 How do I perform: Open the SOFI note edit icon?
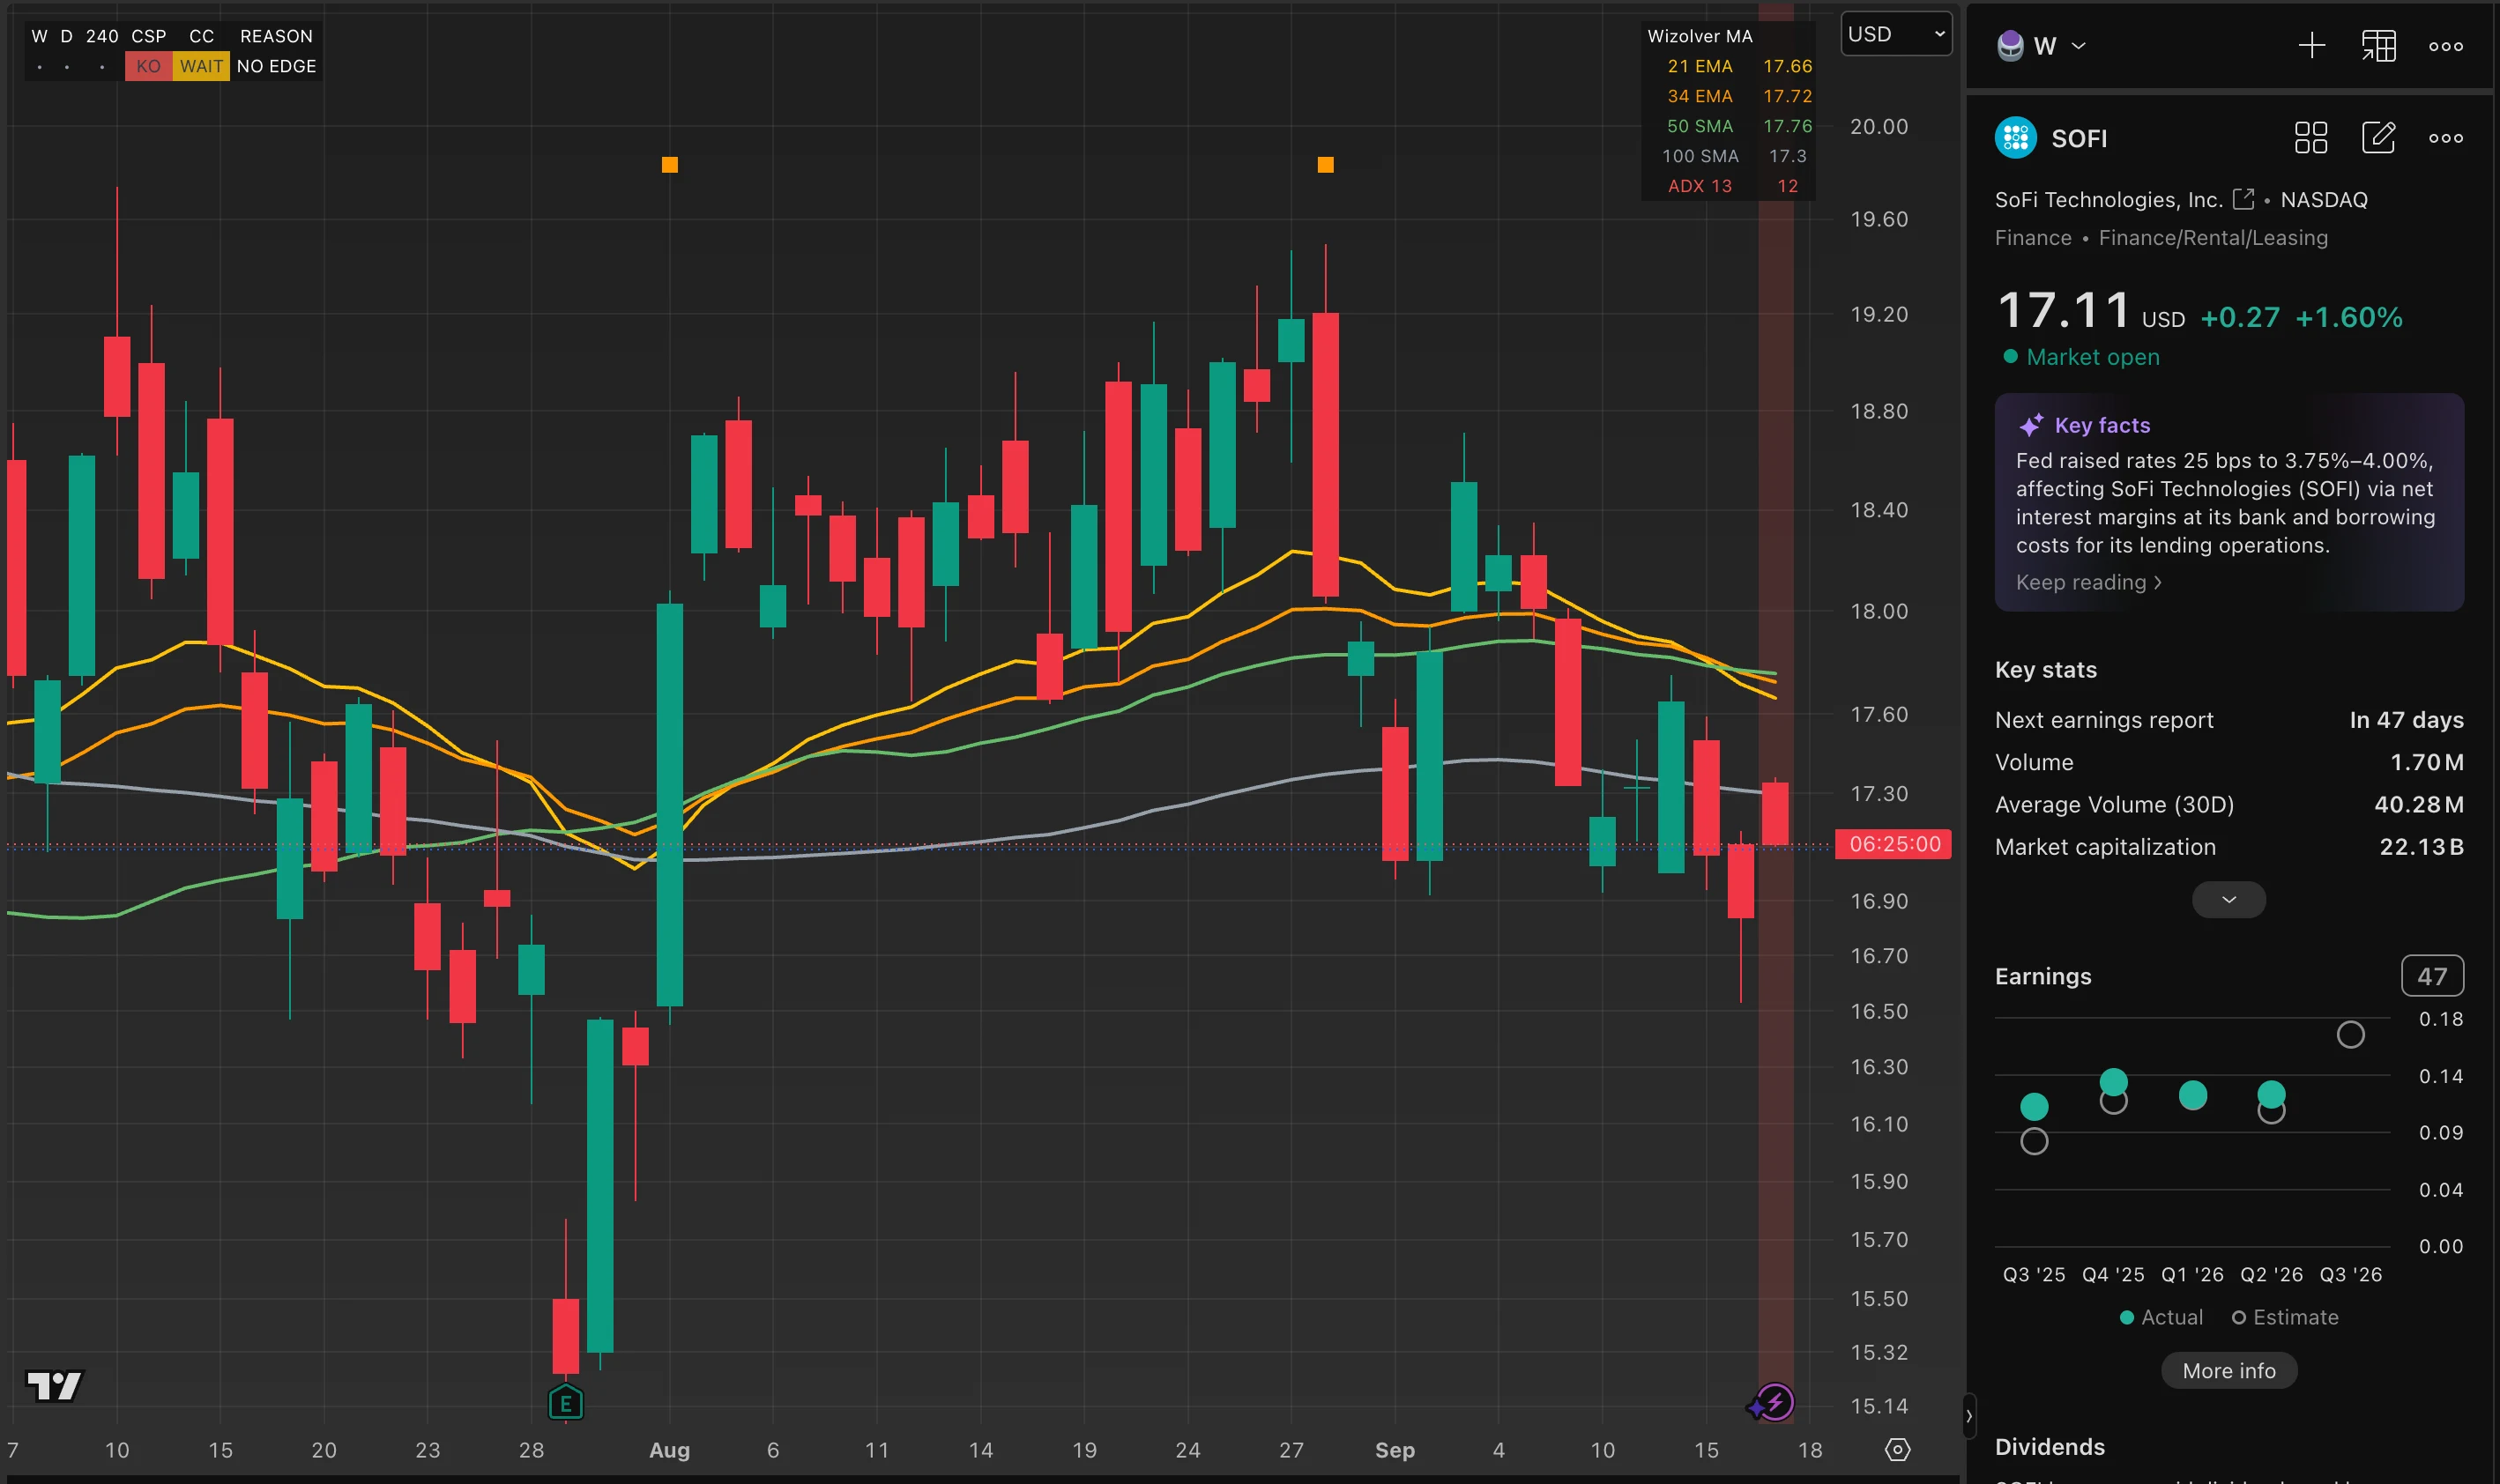2378,137
